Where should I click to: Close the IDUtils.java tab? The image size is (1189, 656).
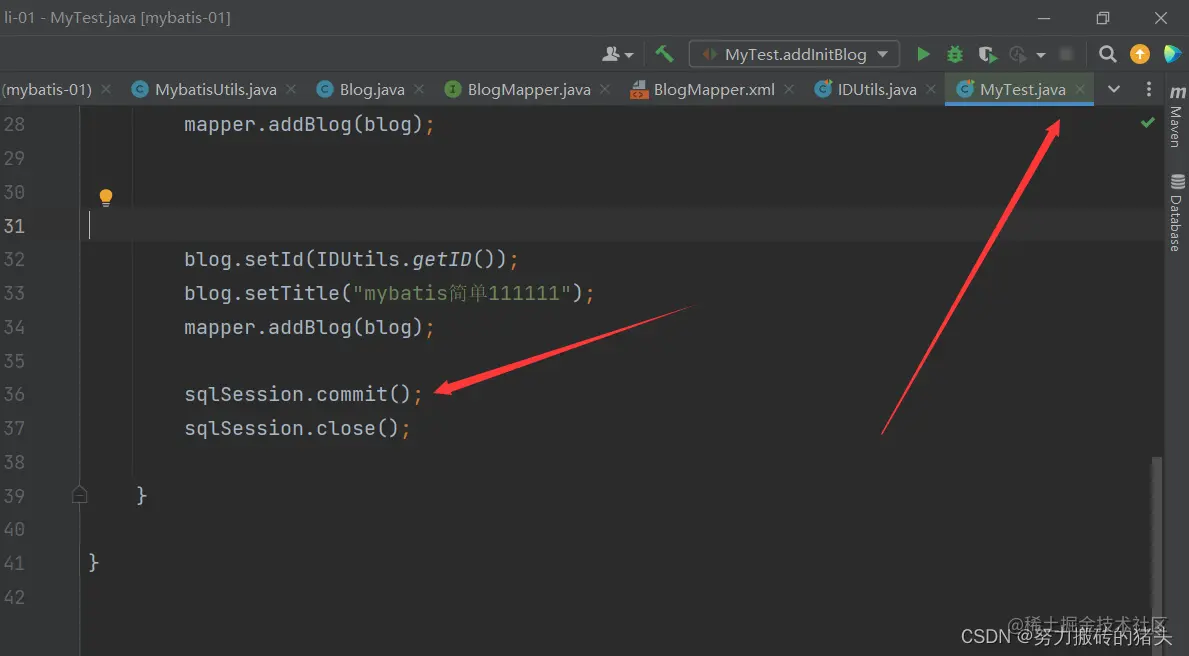tap(931, 89)
